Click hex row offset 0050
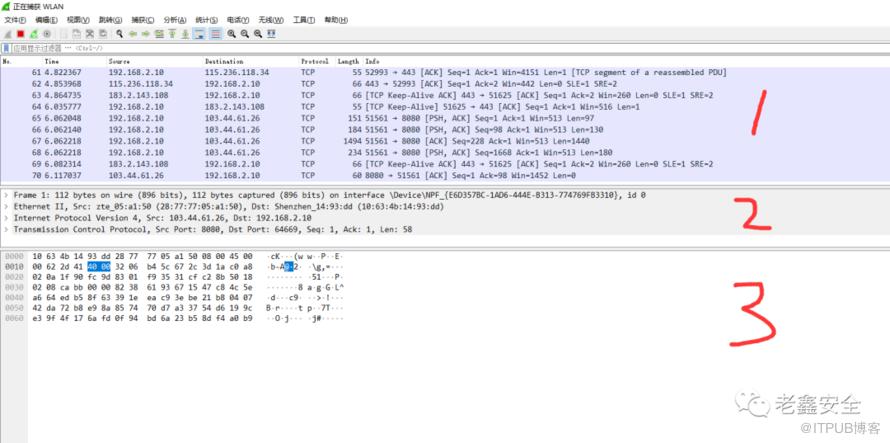 pos(13,308)
